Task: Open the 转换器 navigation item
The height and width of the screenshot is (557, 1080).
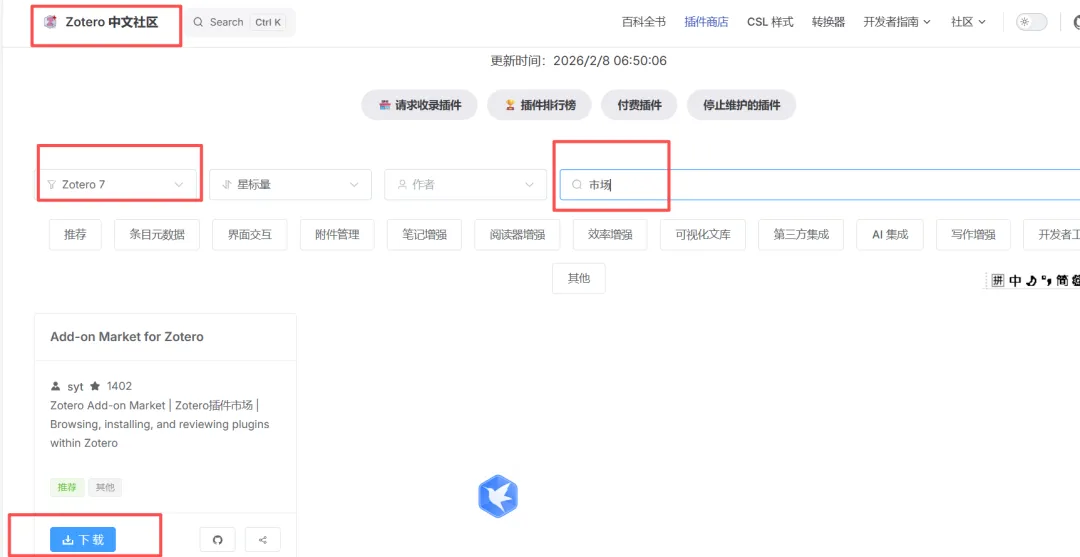Action: click(x=828, y=22)
